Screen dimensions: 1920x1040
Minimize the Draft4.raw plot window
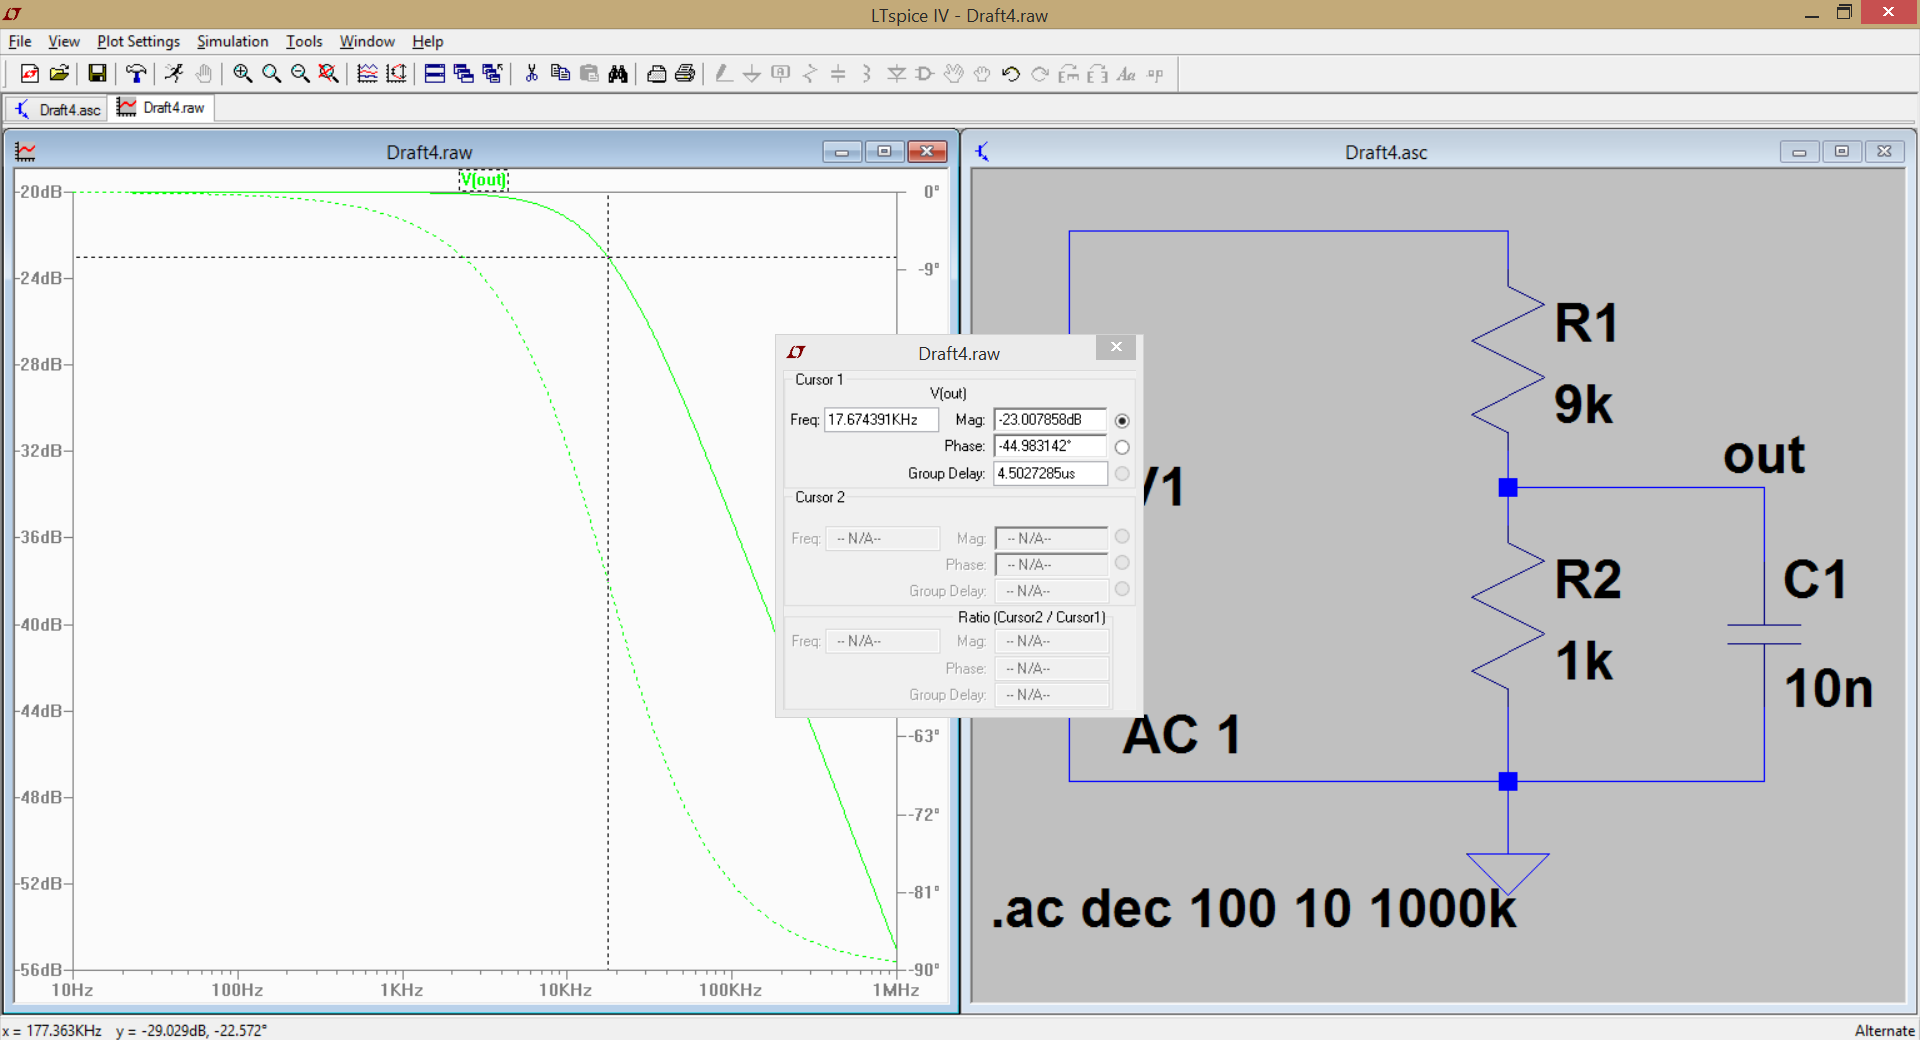pos(842,151)
